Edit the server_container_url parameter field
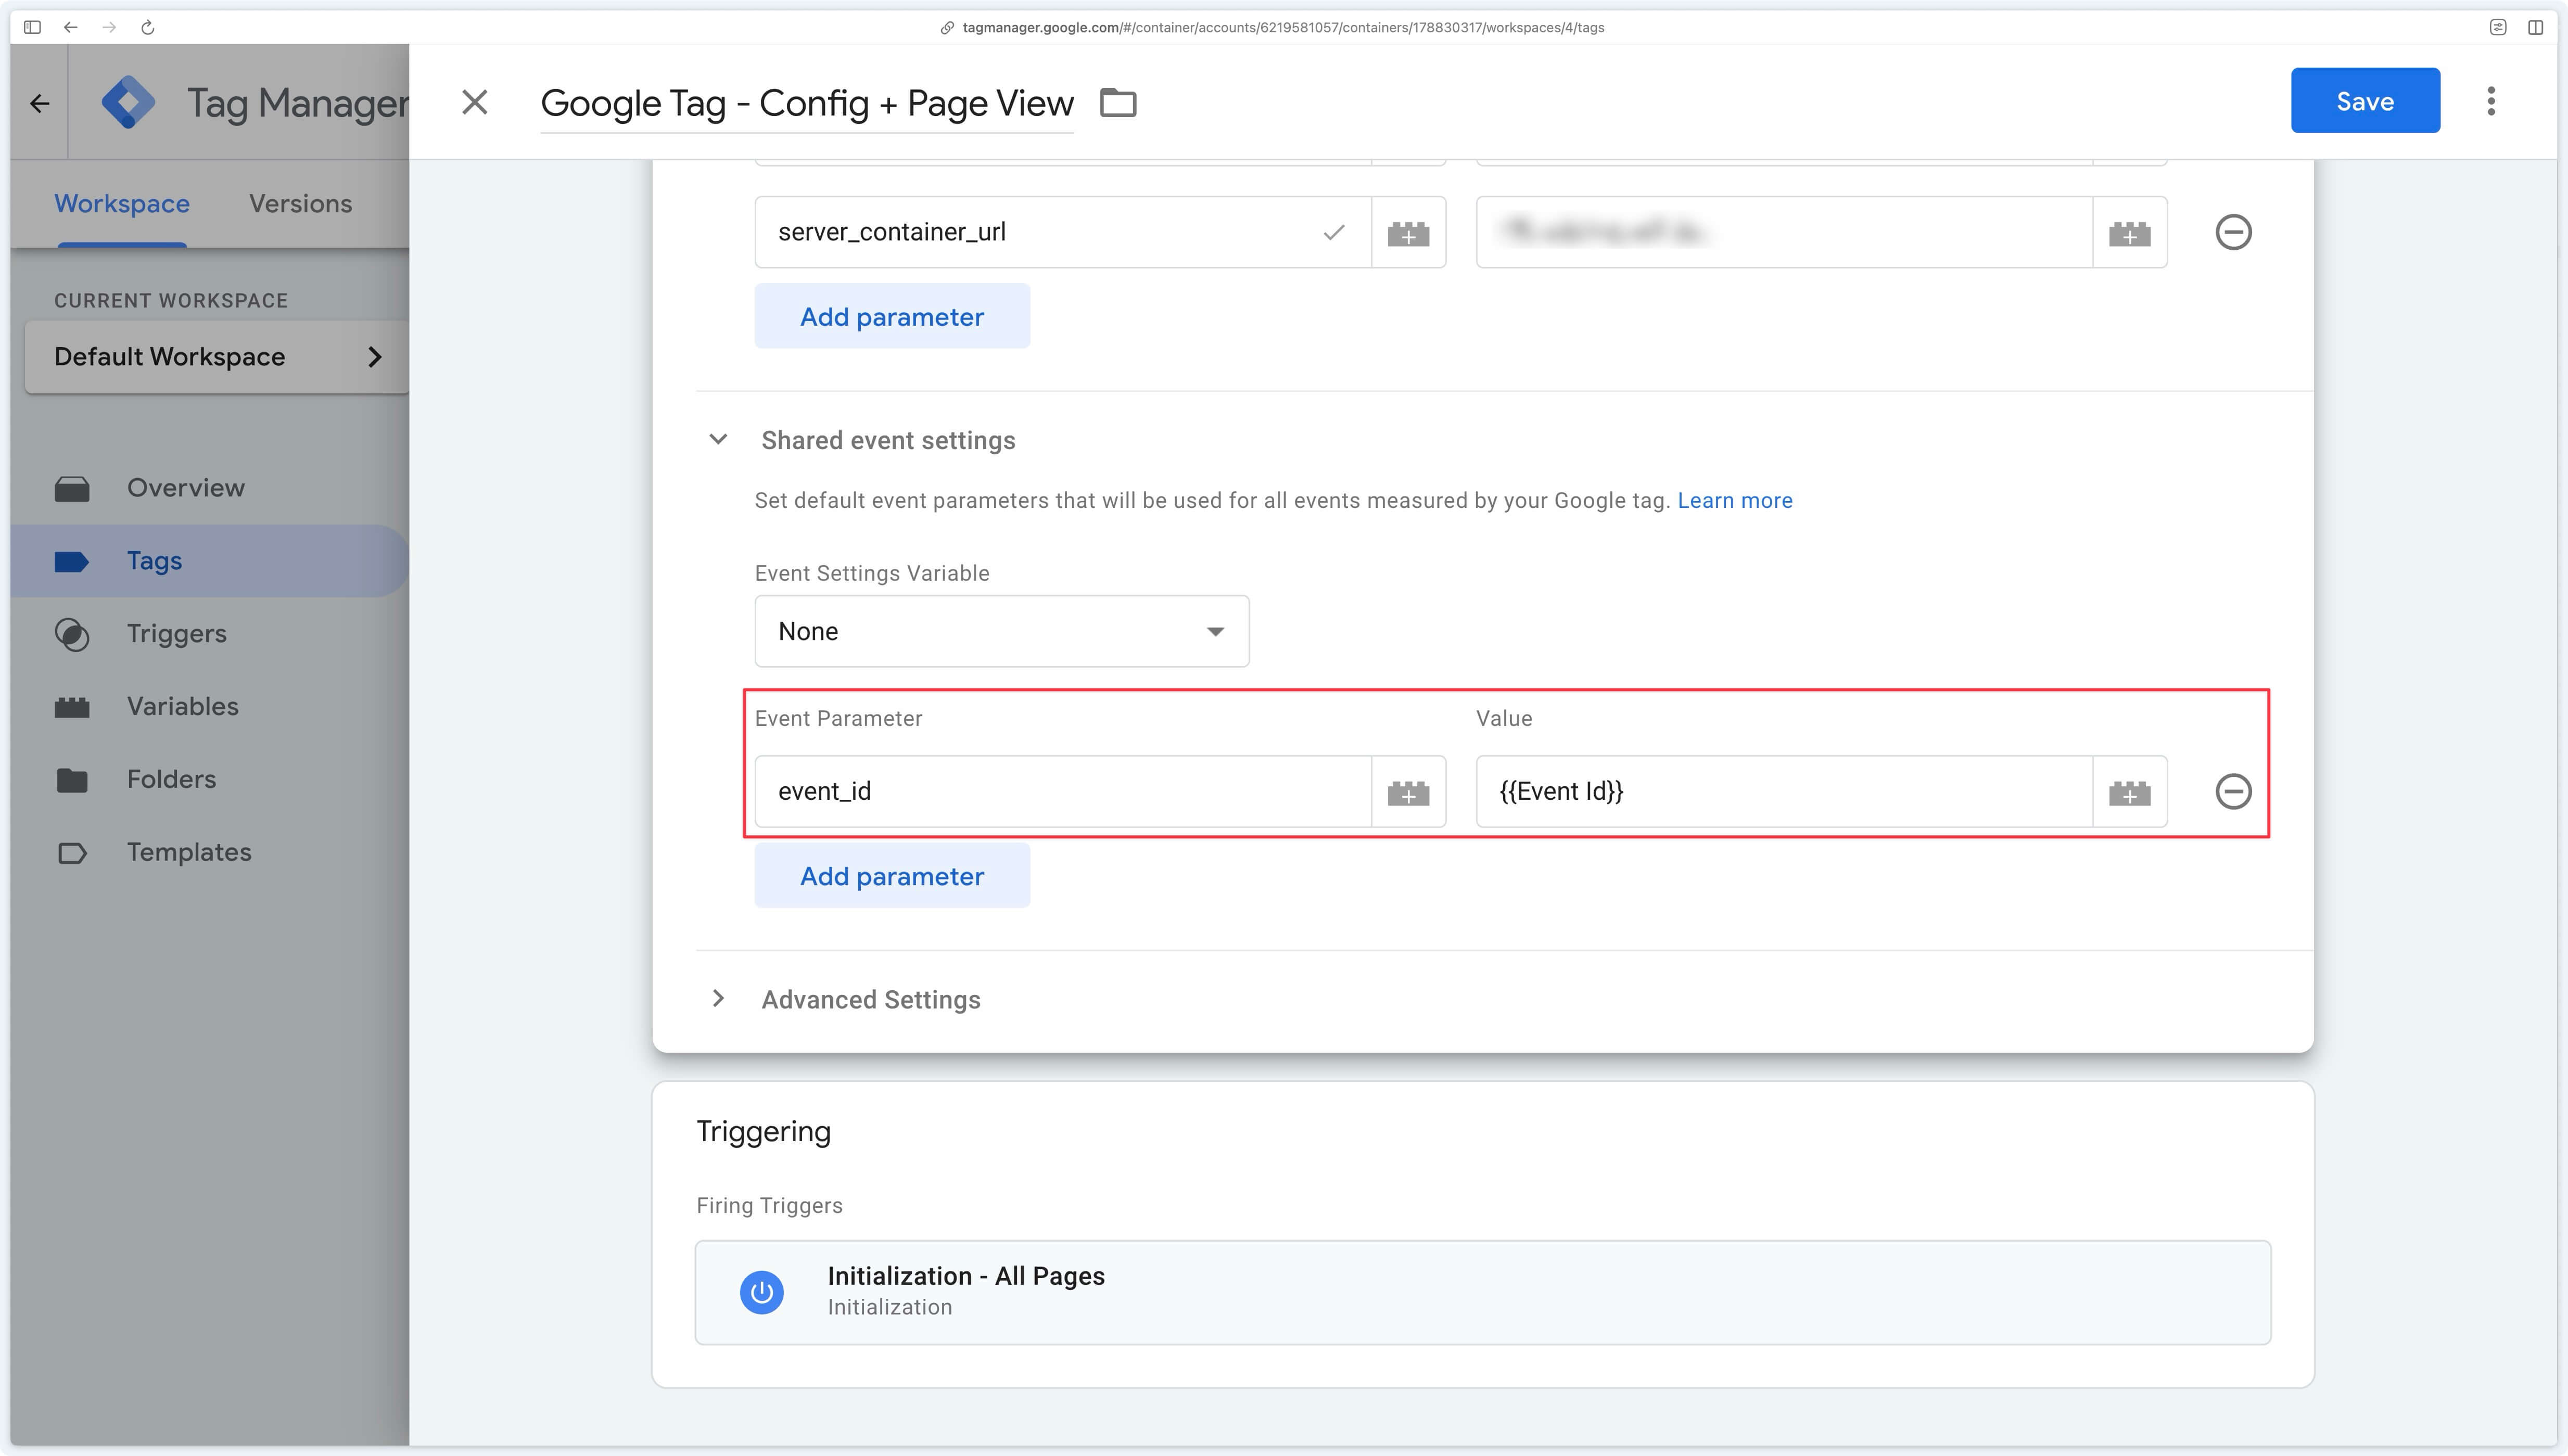 pyautogui.click(x=1063, y=232)
